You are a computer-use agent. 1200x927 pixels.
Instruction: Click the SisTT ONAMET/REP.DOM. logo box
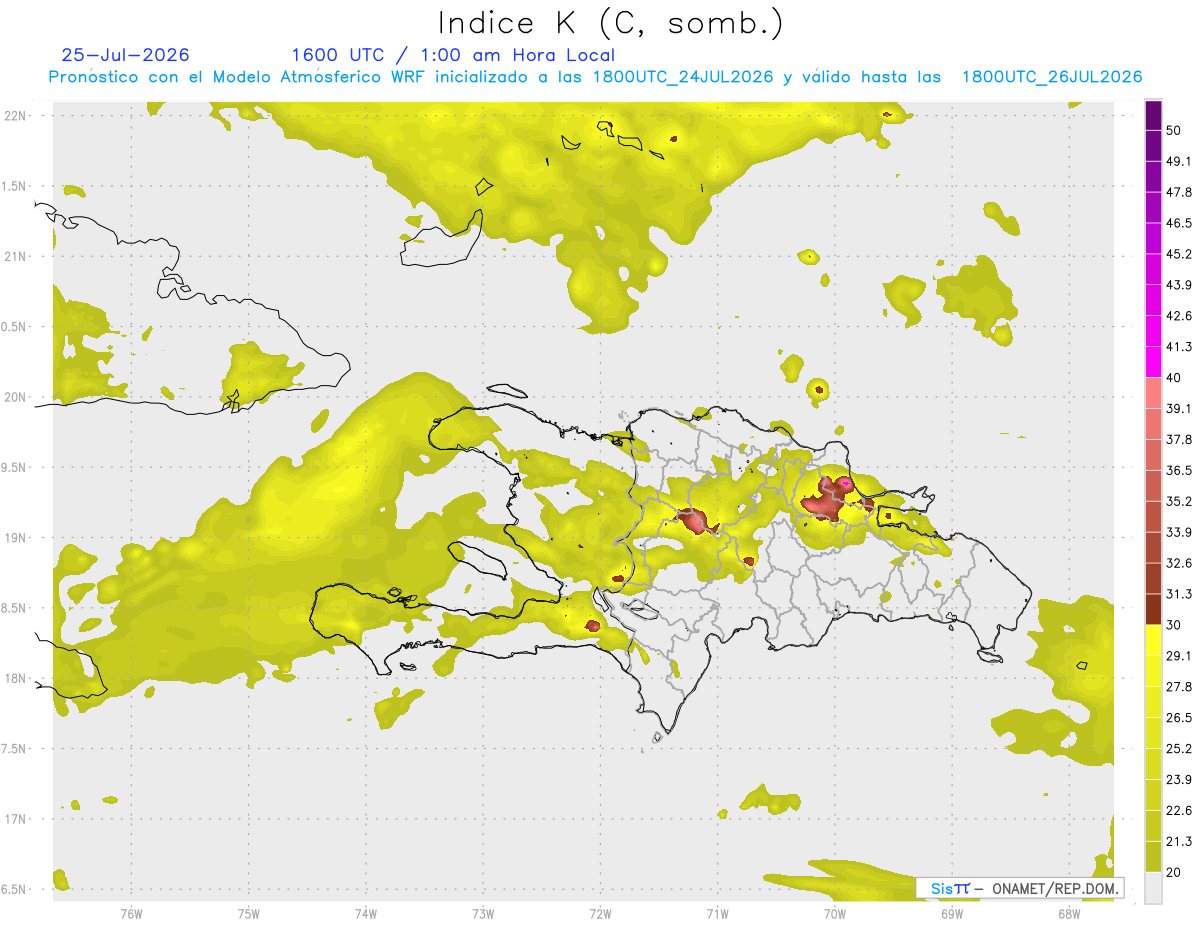pos(1020,888)
